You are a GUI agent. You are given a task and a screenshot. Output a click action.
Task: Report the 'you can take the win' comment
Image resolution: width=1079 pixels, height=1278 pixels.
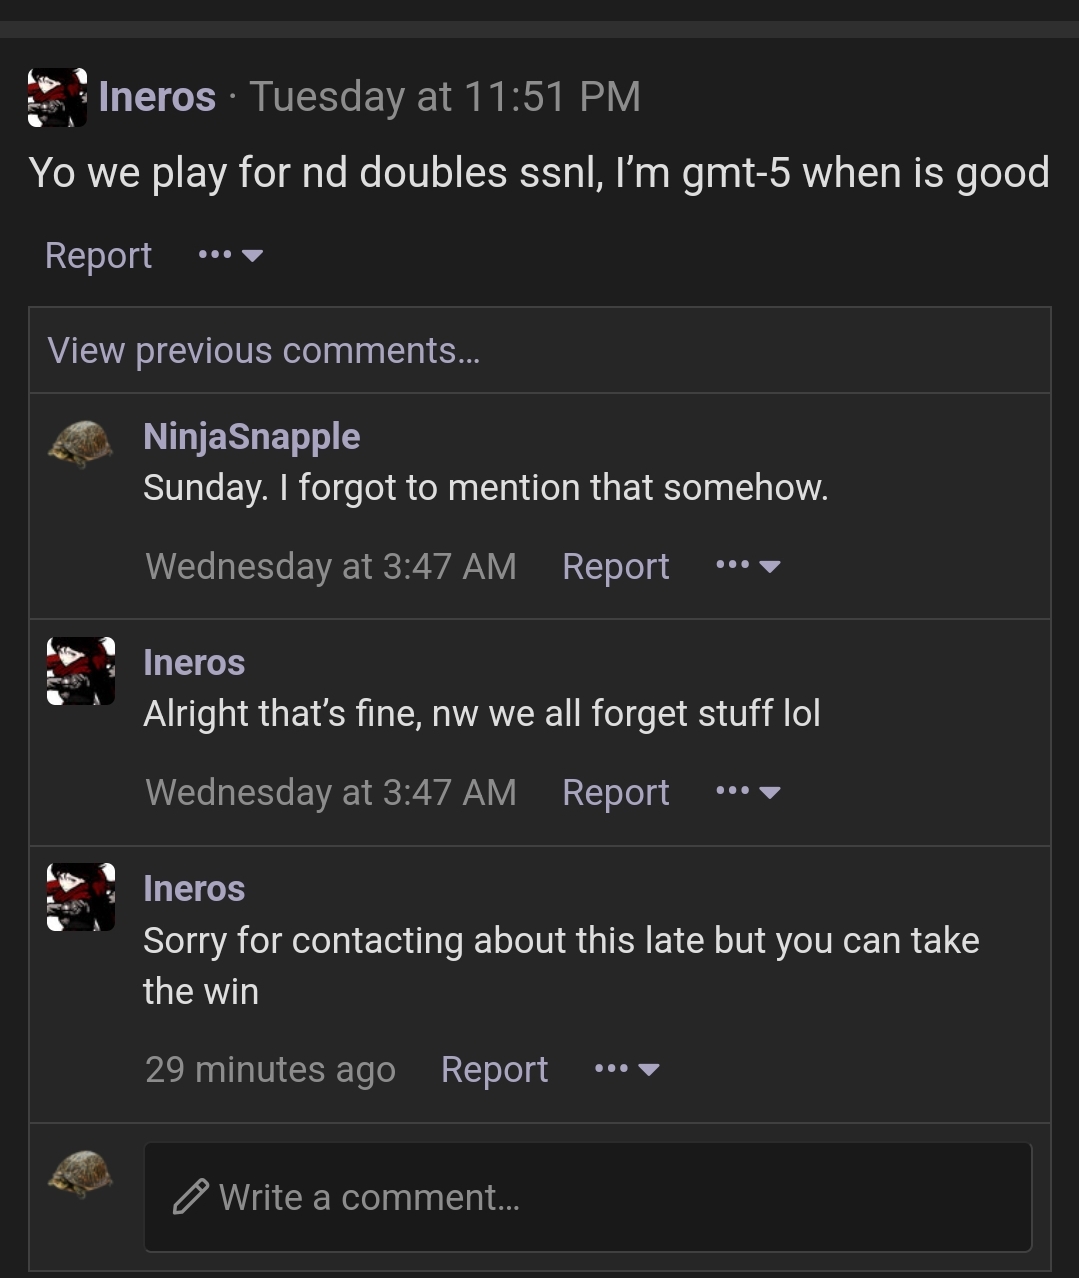pyautogui.click(x=494, y=1069)
